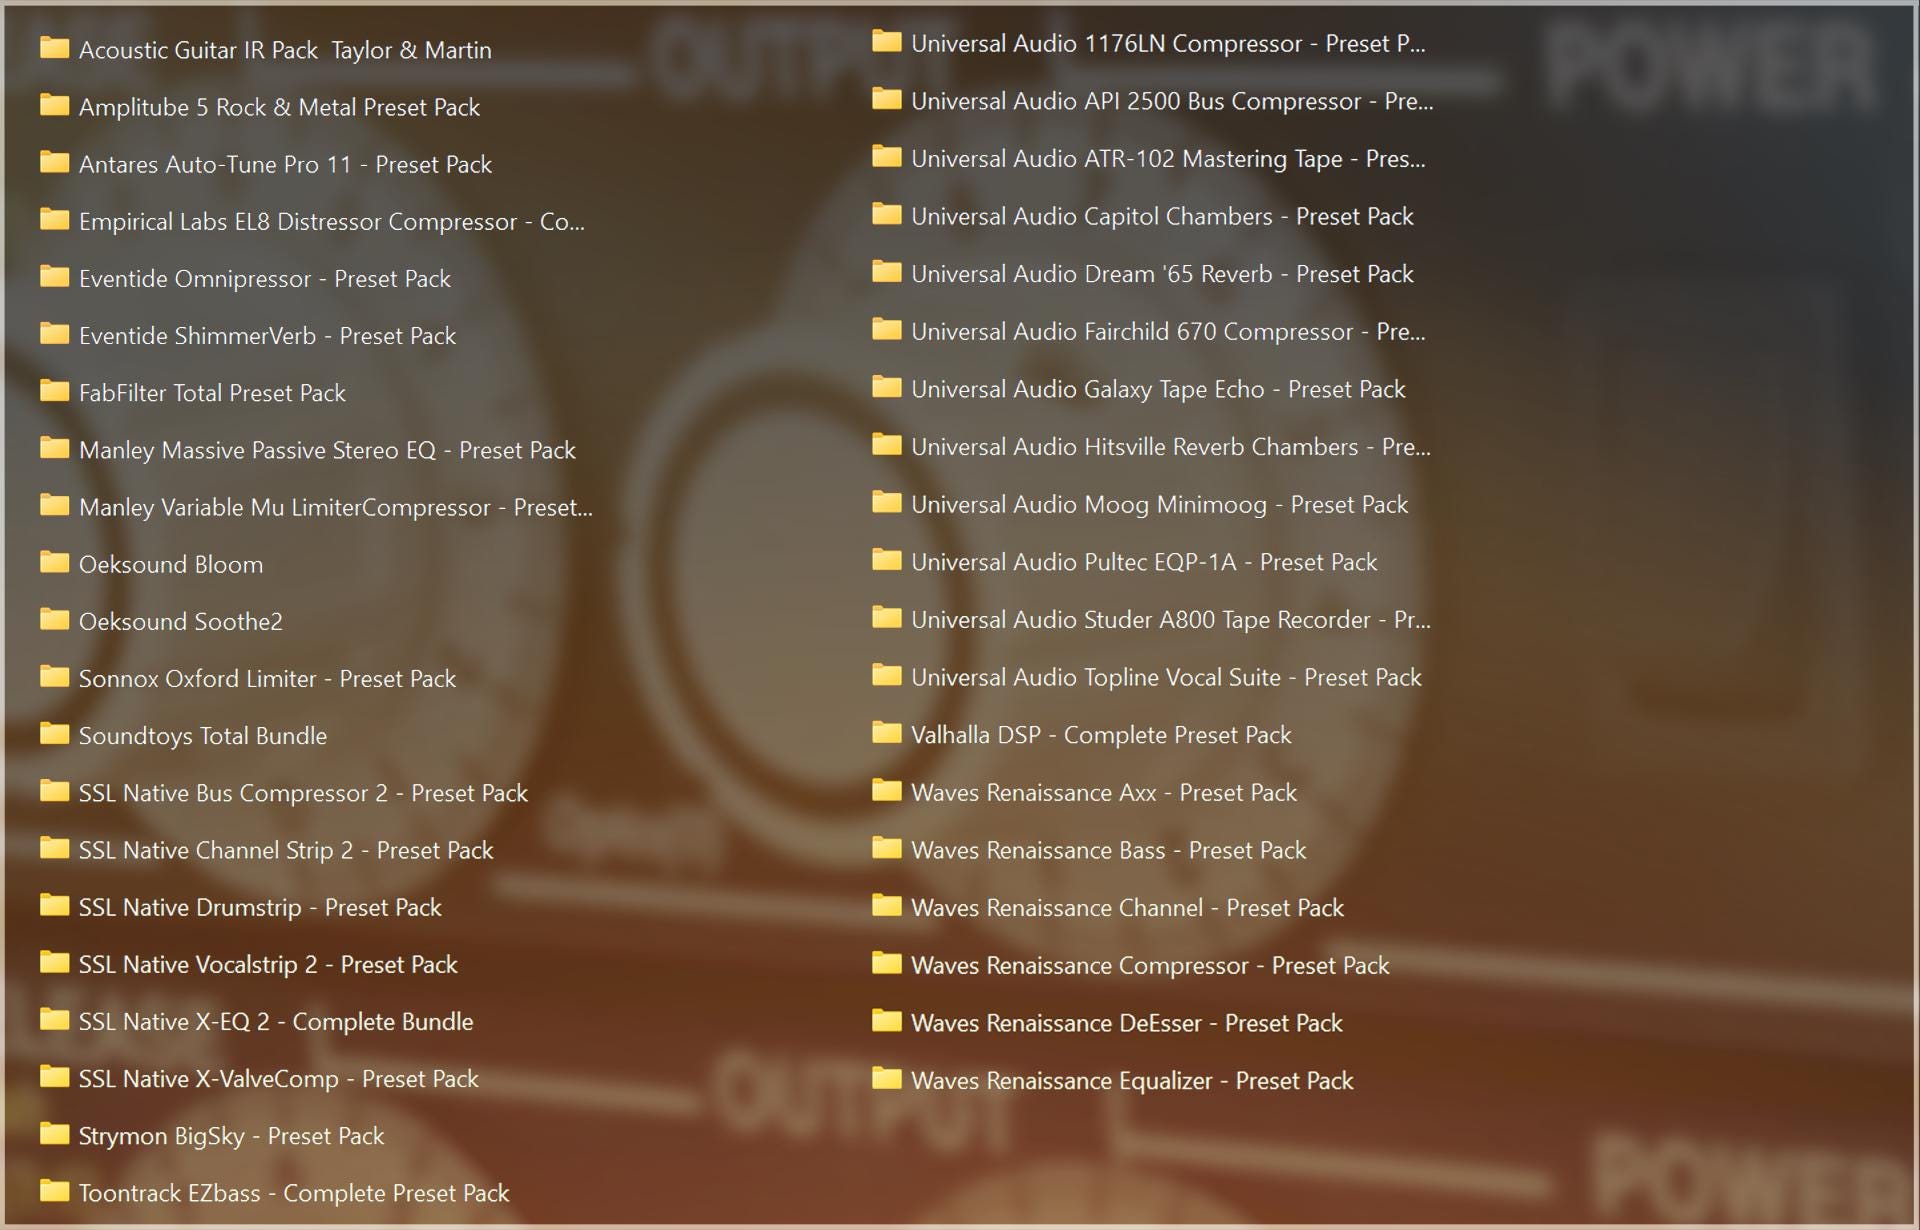This screenshot has width=1920, height=1230.
Task: Click 'Waves Renaissance Bass - Preset Pack' name
Action: click(x=1109, y=850)
